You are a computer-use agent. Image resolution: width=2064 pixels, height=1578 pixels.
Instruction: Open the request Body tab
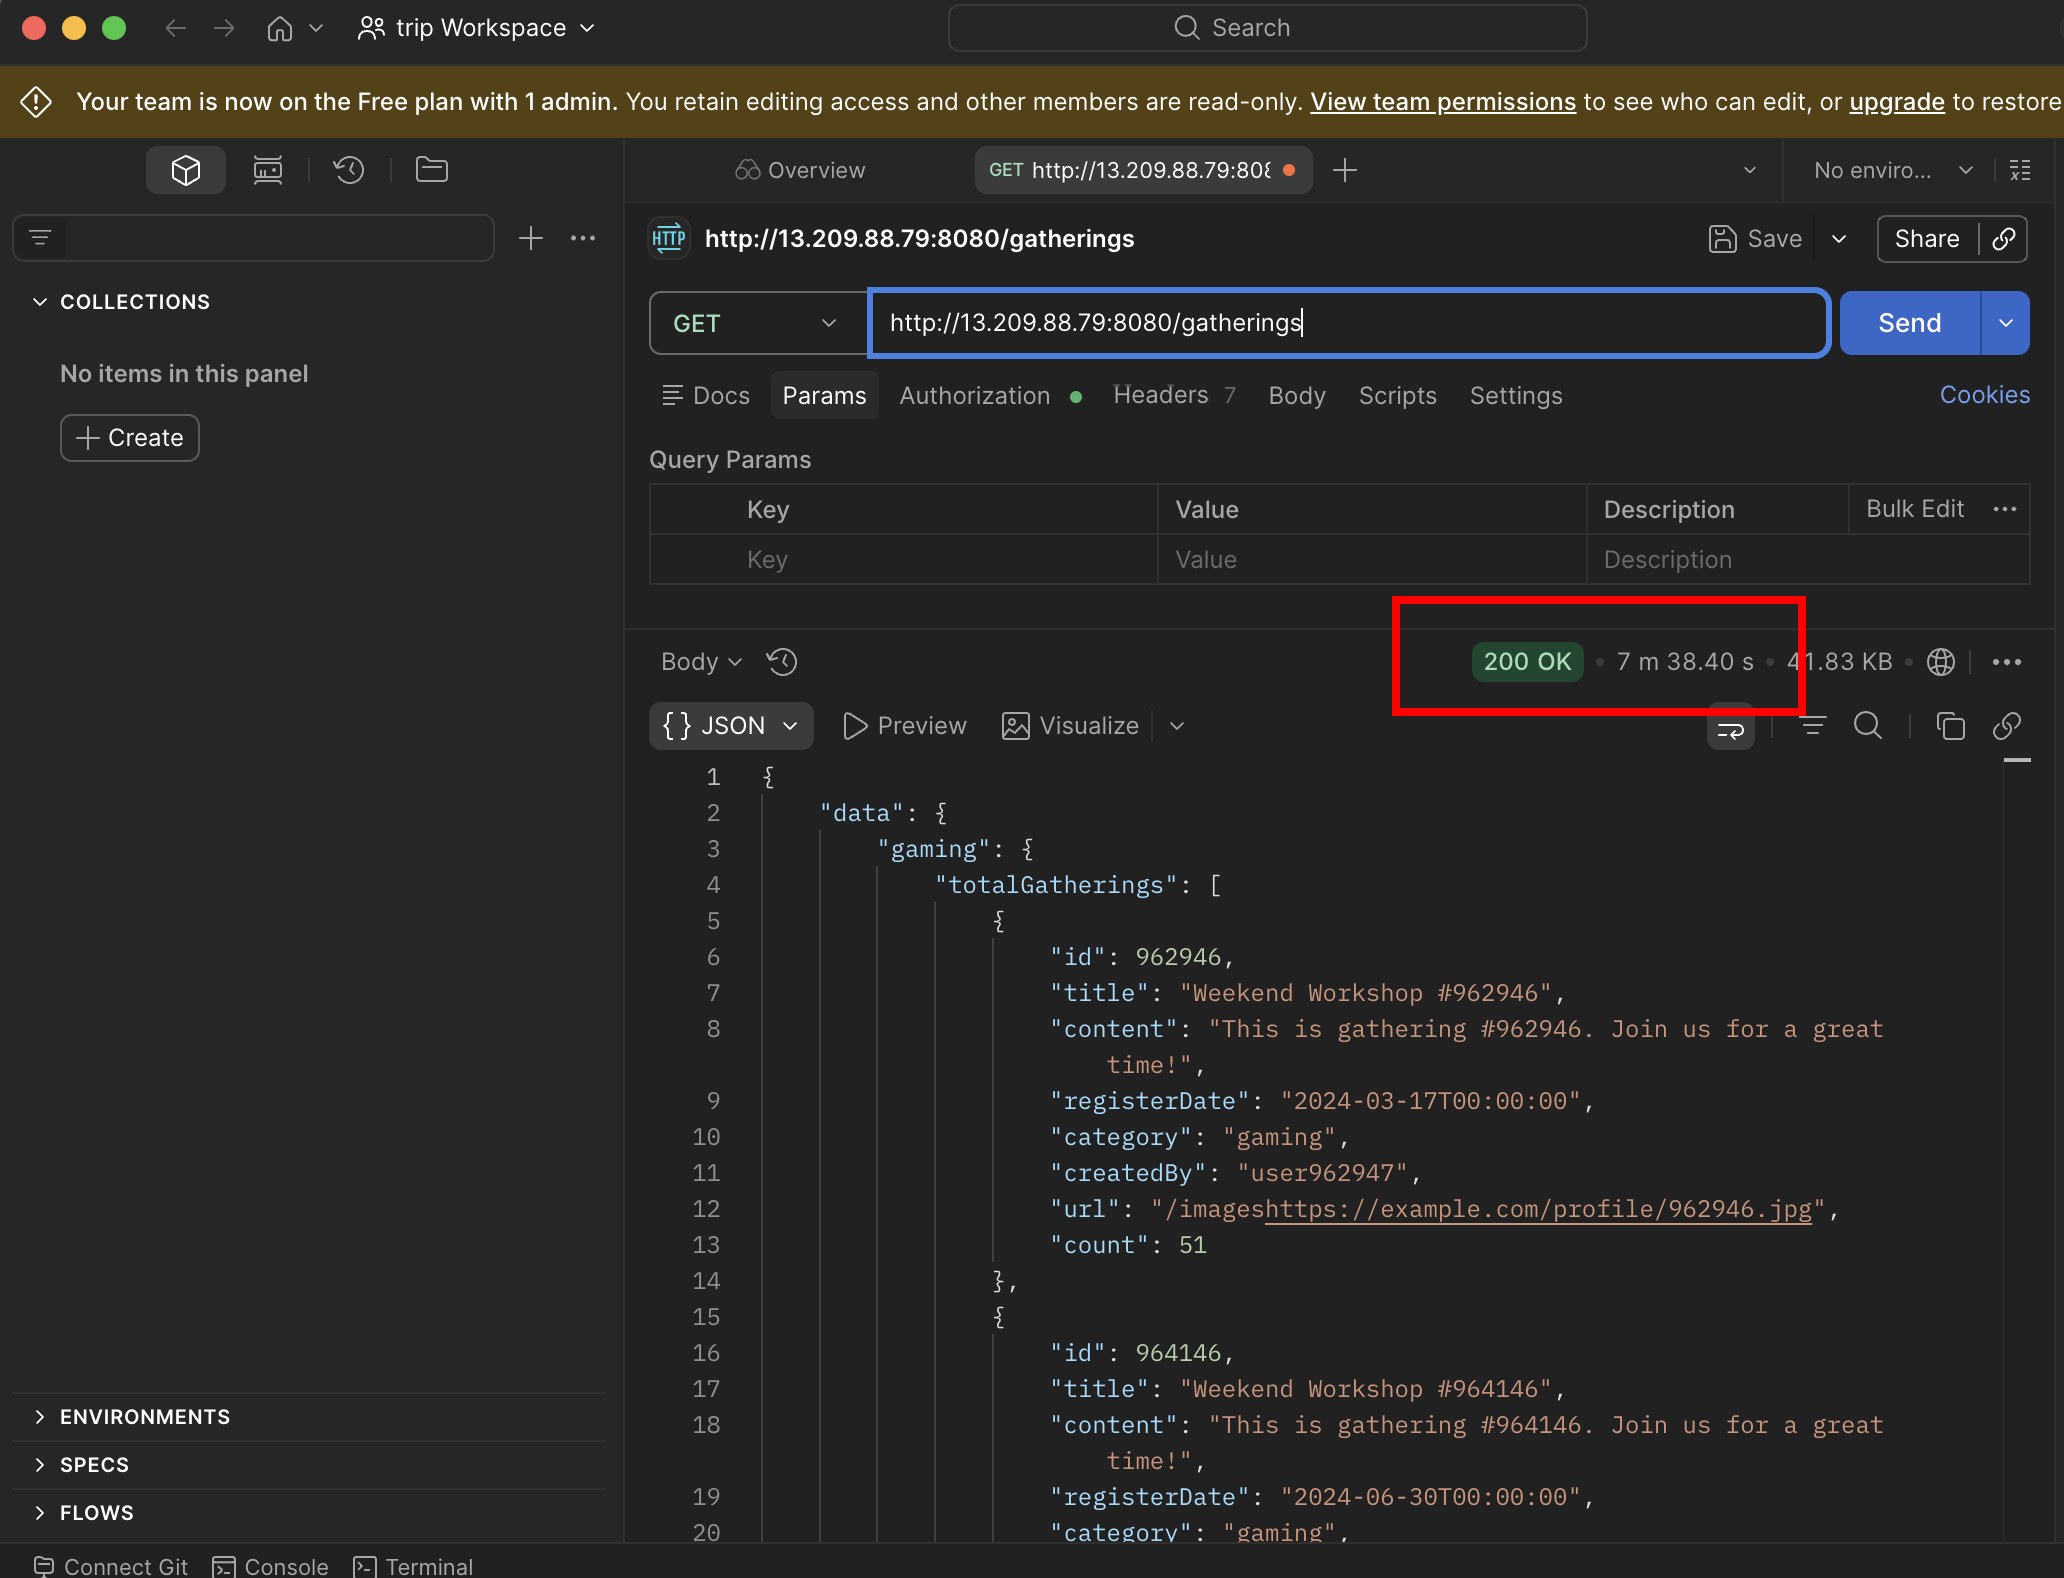(x=1297, y=396)
